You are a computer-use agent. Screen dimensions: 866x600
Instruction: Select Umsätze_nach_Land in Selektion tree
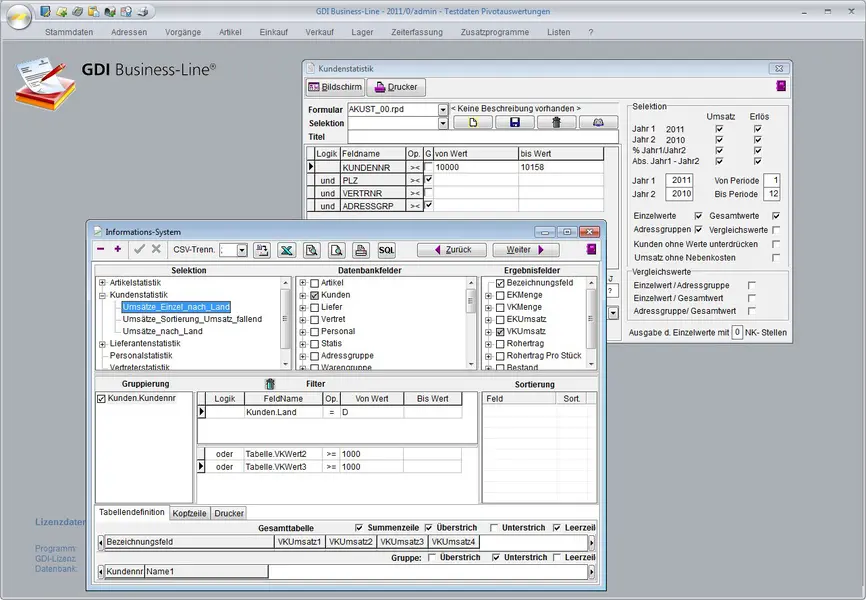click(x=162, y=331)
